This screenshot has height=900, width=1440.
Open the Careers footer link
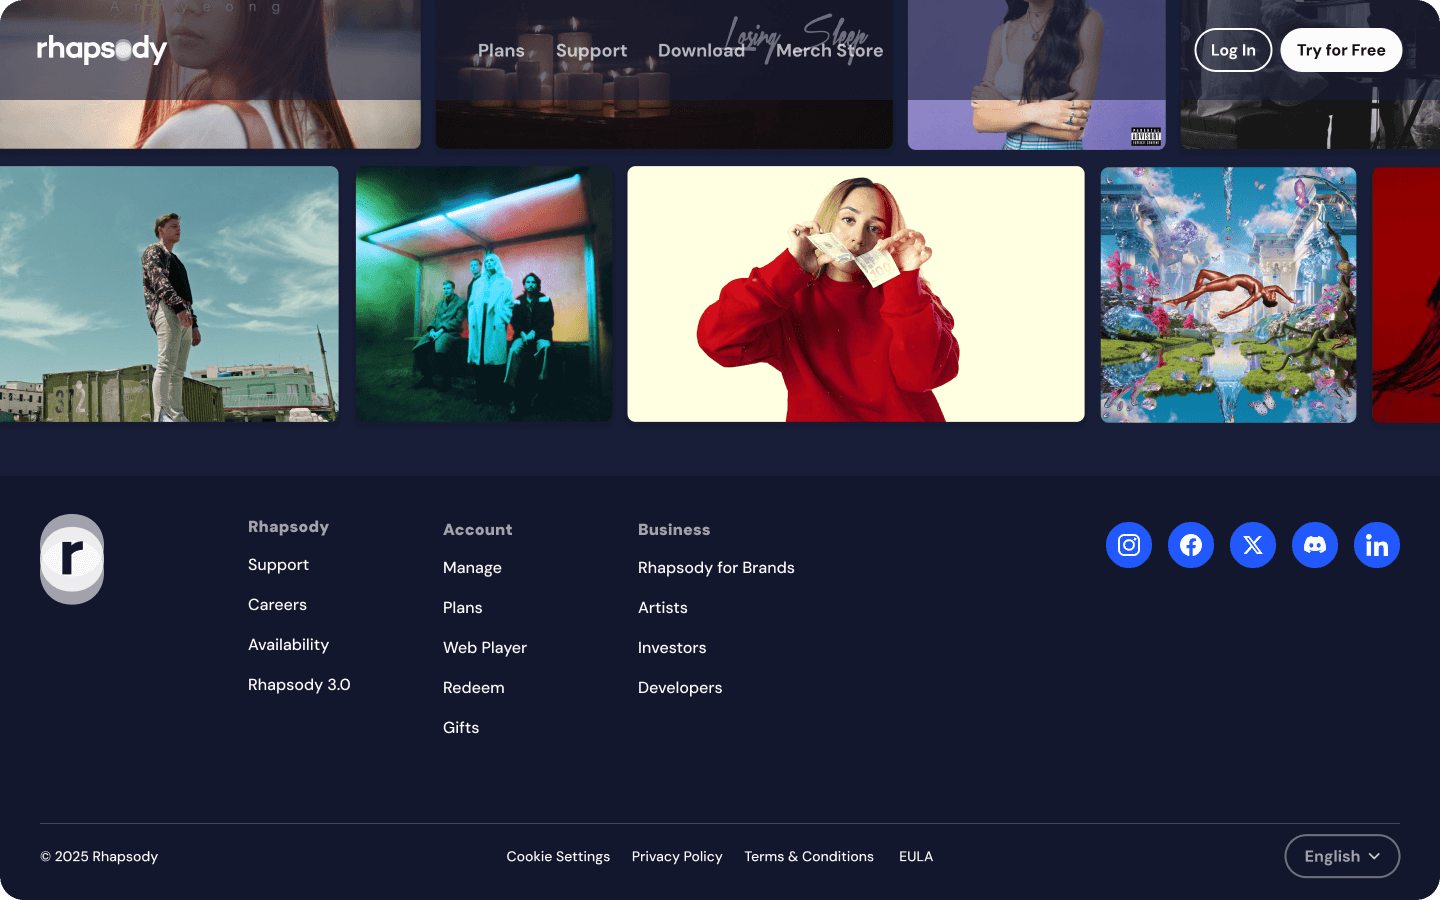[277, 605]
